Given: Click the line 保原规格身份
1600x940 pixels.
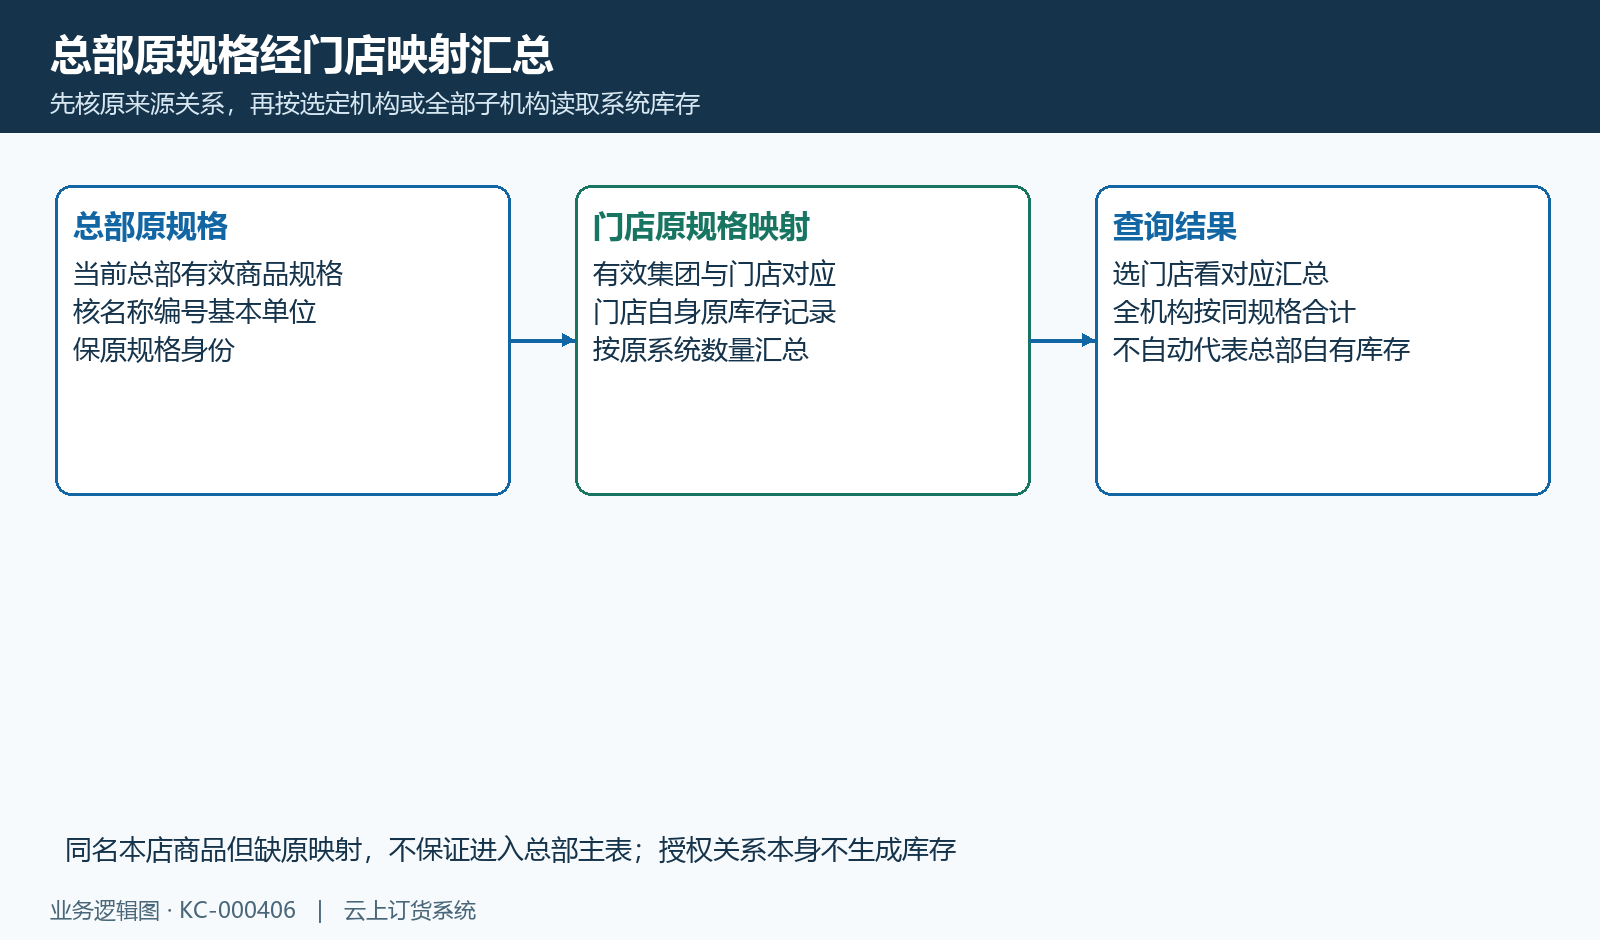Looking at the screenshot, I should coord(154,350).
